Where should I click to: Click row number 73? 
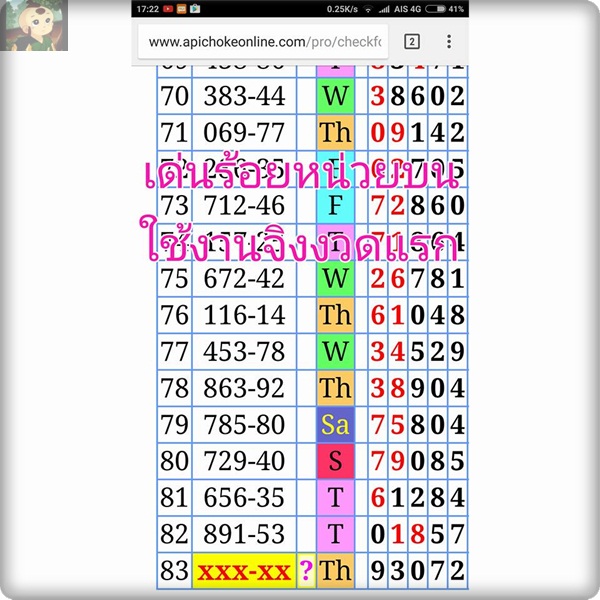(x=174, y=205)
